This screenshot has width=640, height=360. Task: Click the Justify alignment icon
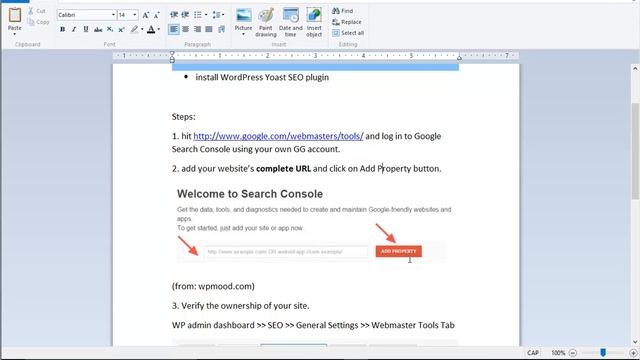(209, 29)
